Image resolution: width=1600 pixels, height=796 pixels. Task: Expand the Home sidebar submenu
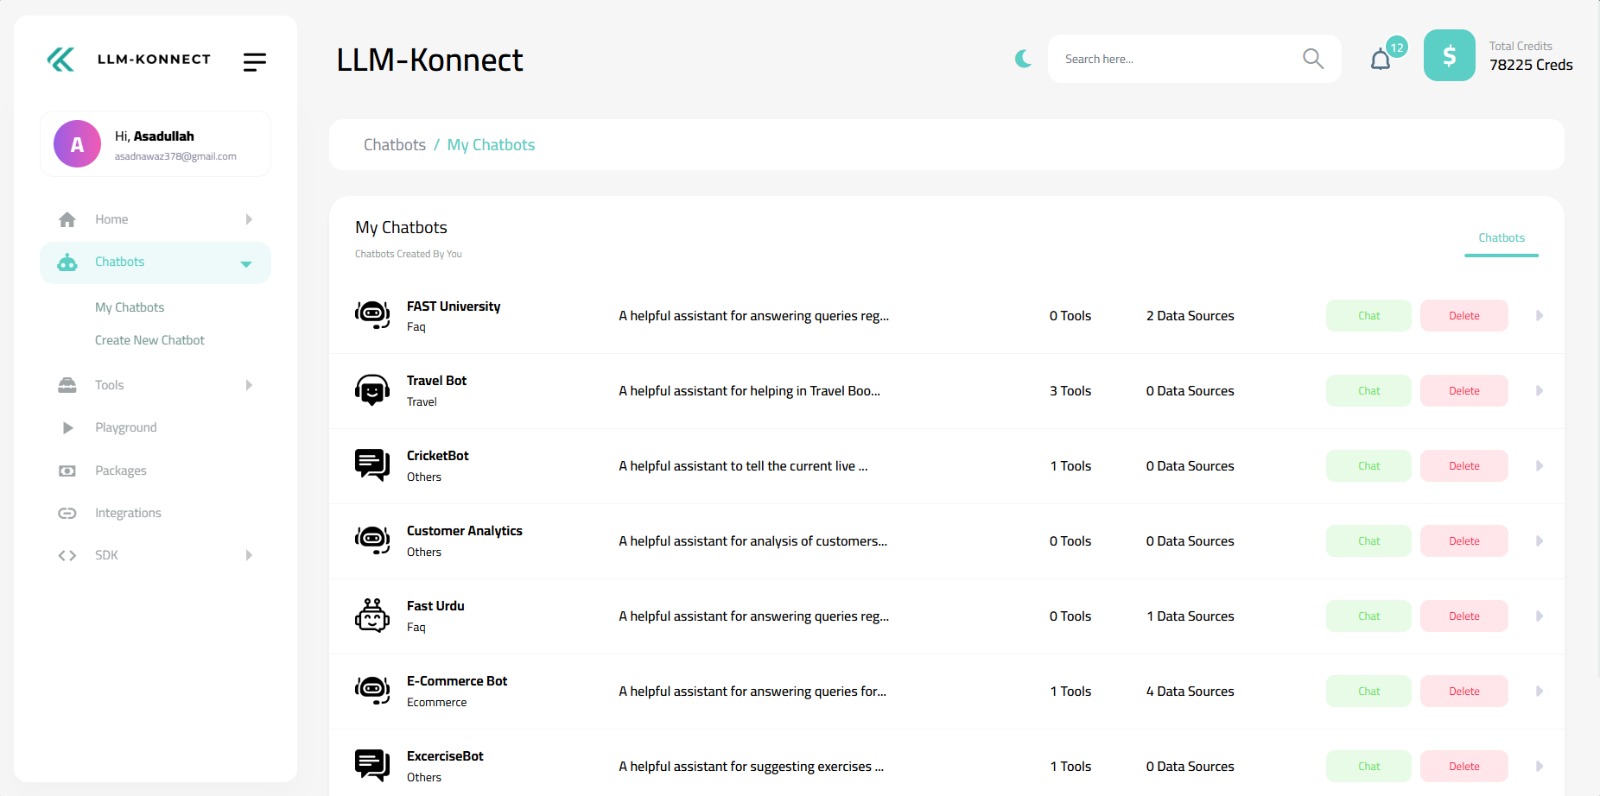coord(248,219)
